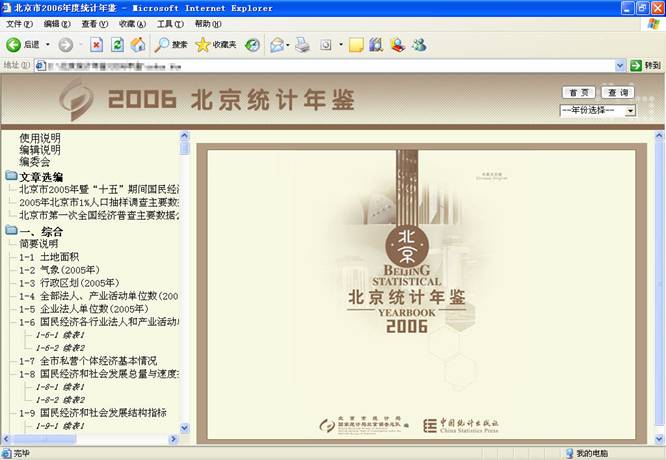The image size is (666, 460).
Task: Click the page icon in the address bar
Action: (40, 65)
